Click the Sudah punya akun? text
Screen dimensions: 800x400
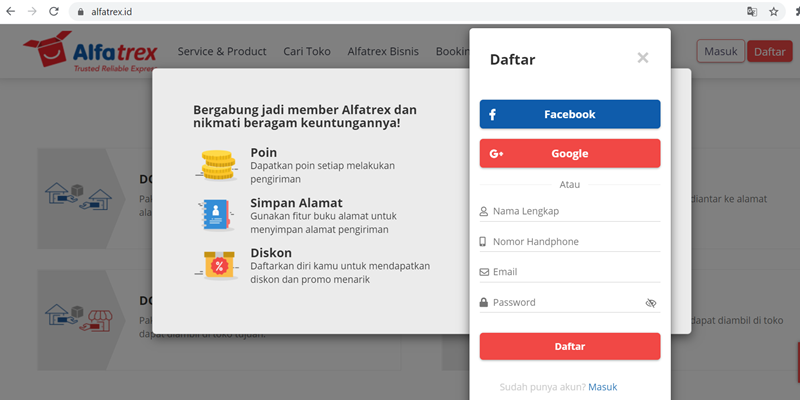pos(543,387)
